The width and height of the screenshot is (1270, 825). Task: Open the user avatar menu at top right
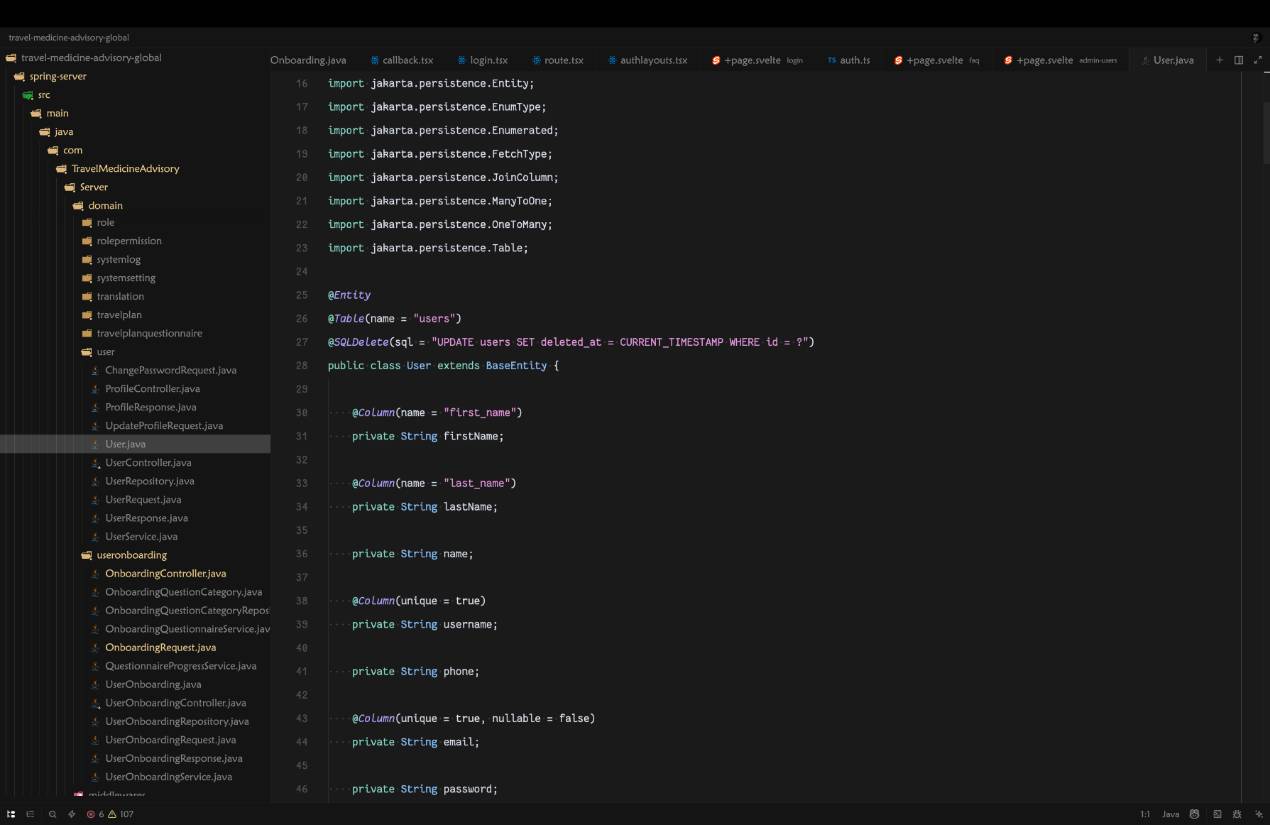tap(1256, 37)
